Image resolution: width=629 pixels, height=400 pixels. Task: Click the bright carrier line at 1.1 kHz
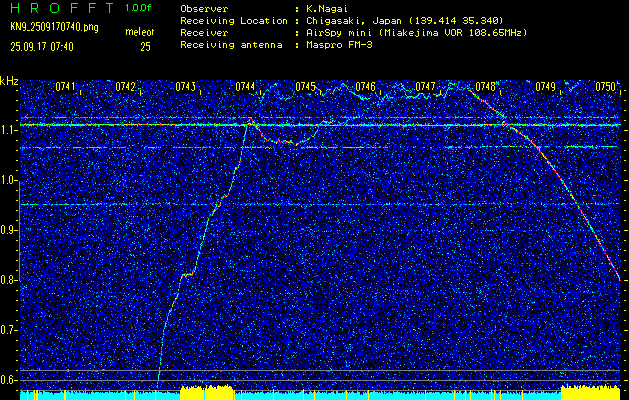coord(320,125)
